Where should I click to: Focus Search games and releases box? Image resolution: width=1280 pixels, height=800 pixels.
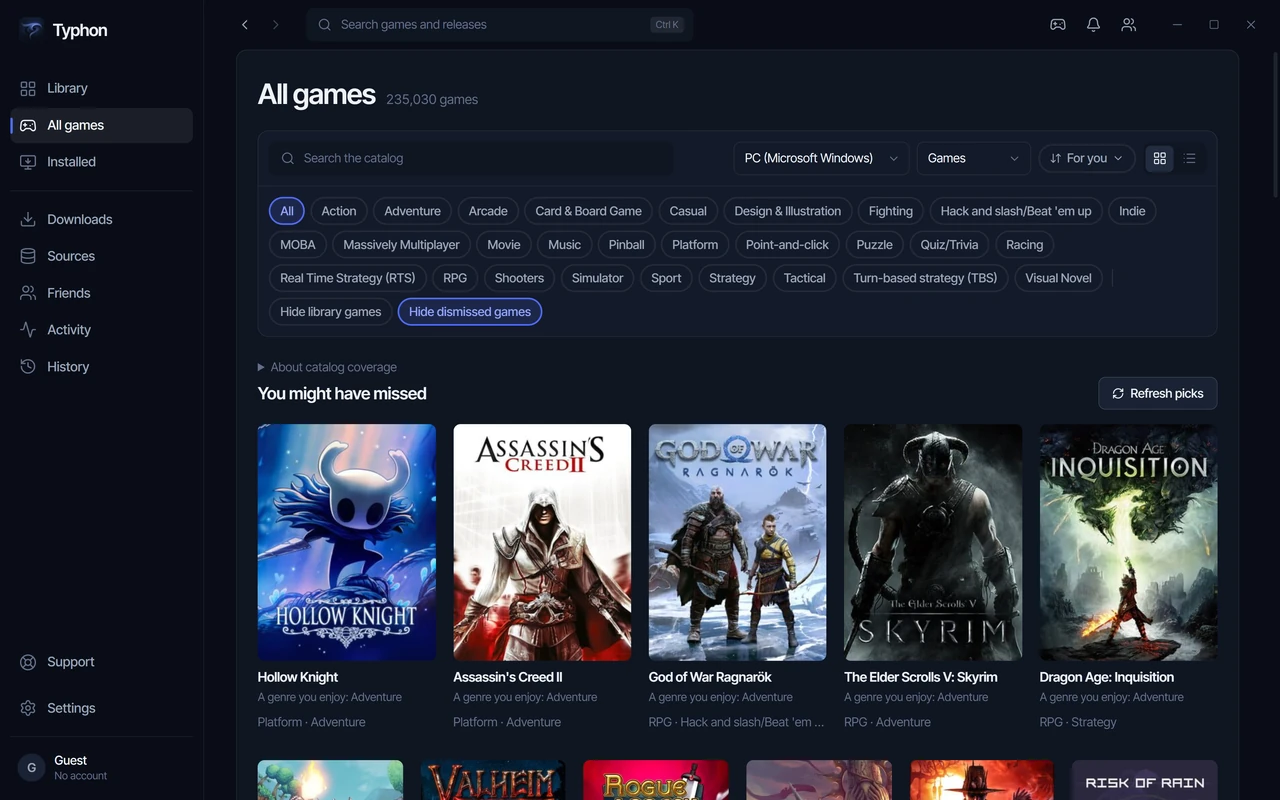(x=500, y=24)
